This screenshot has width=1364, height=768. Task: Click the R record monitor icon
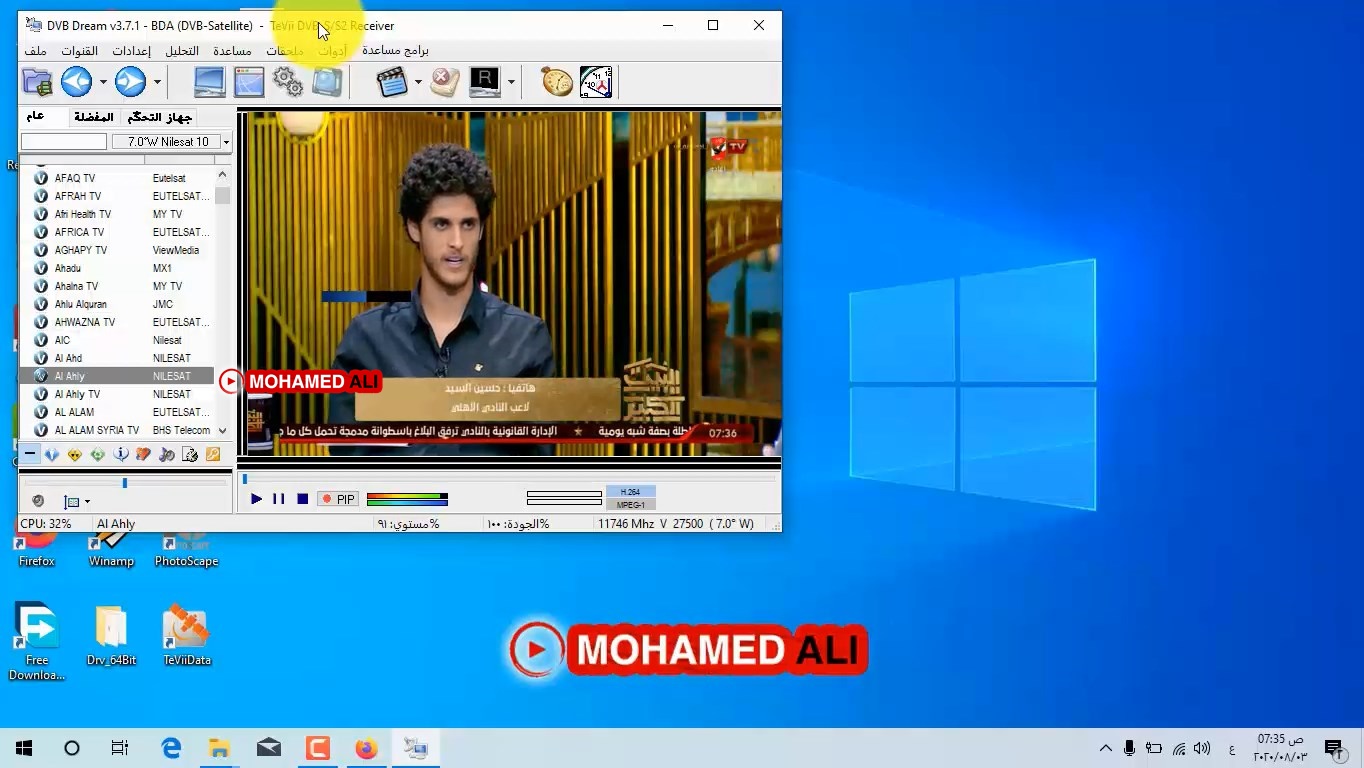pos(484,82)
